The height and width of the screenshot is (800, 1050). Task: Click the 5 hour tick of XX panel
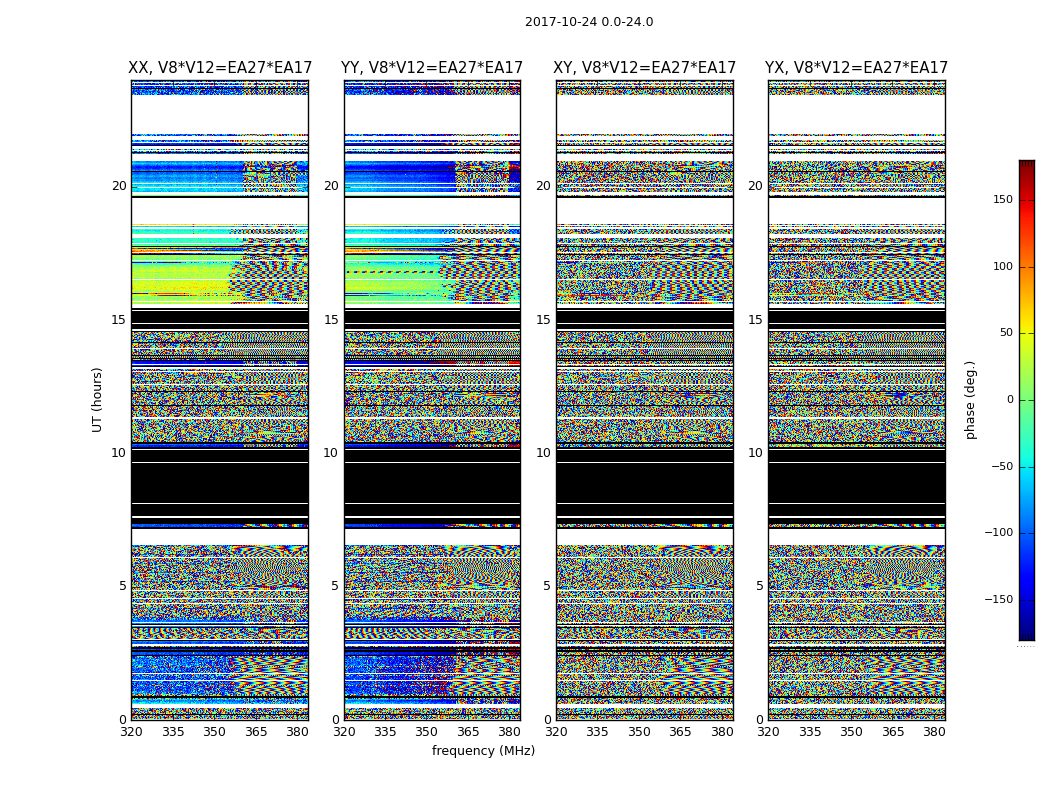(x=123, y=586)
